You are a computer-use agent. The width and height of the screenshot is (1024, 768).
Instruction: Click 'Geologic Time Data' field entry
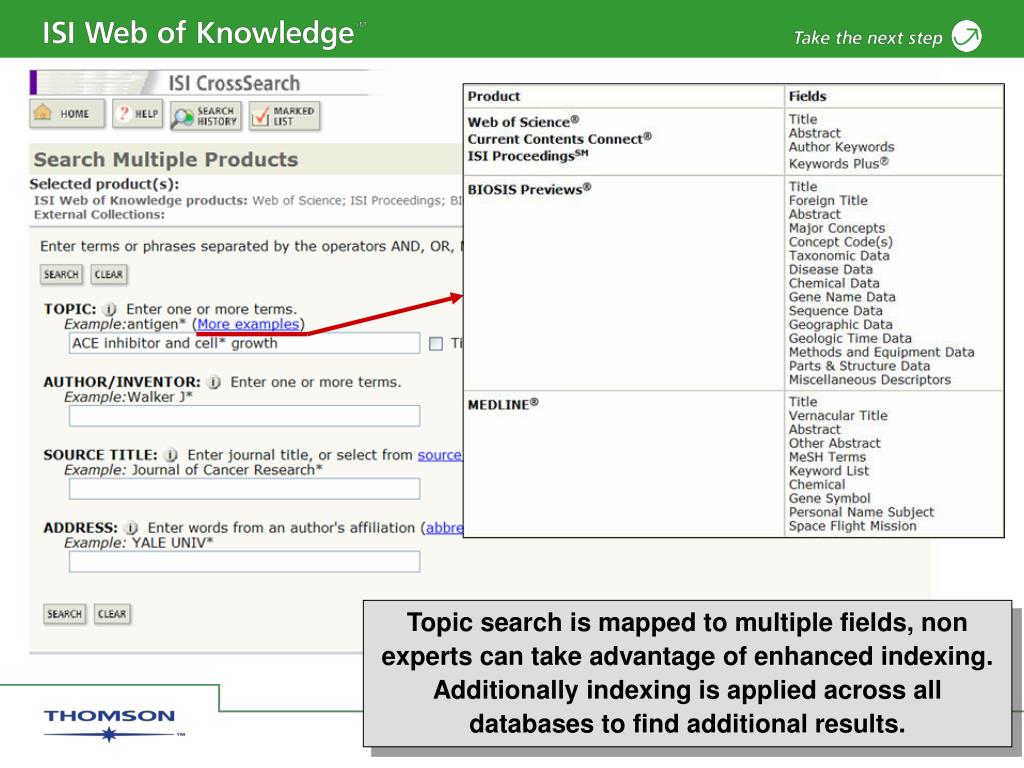click(x=850, y=338)
